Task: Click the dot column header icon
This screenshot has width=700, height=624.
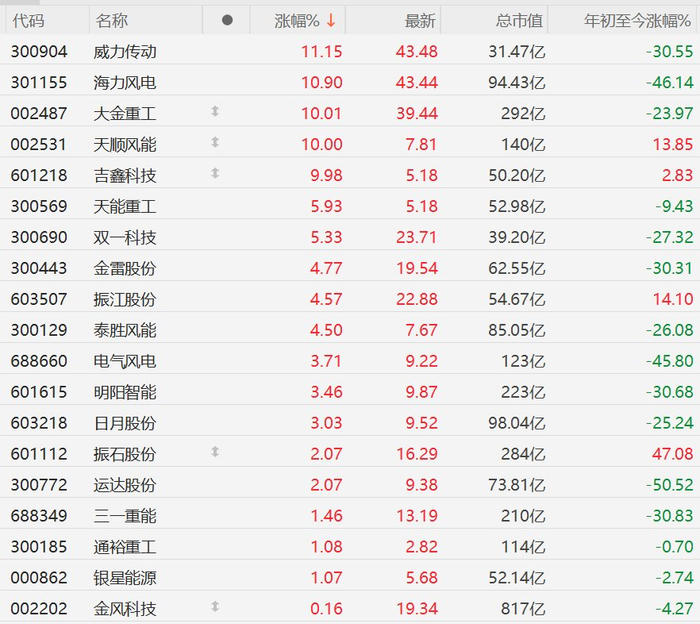Action: point(227,20)
